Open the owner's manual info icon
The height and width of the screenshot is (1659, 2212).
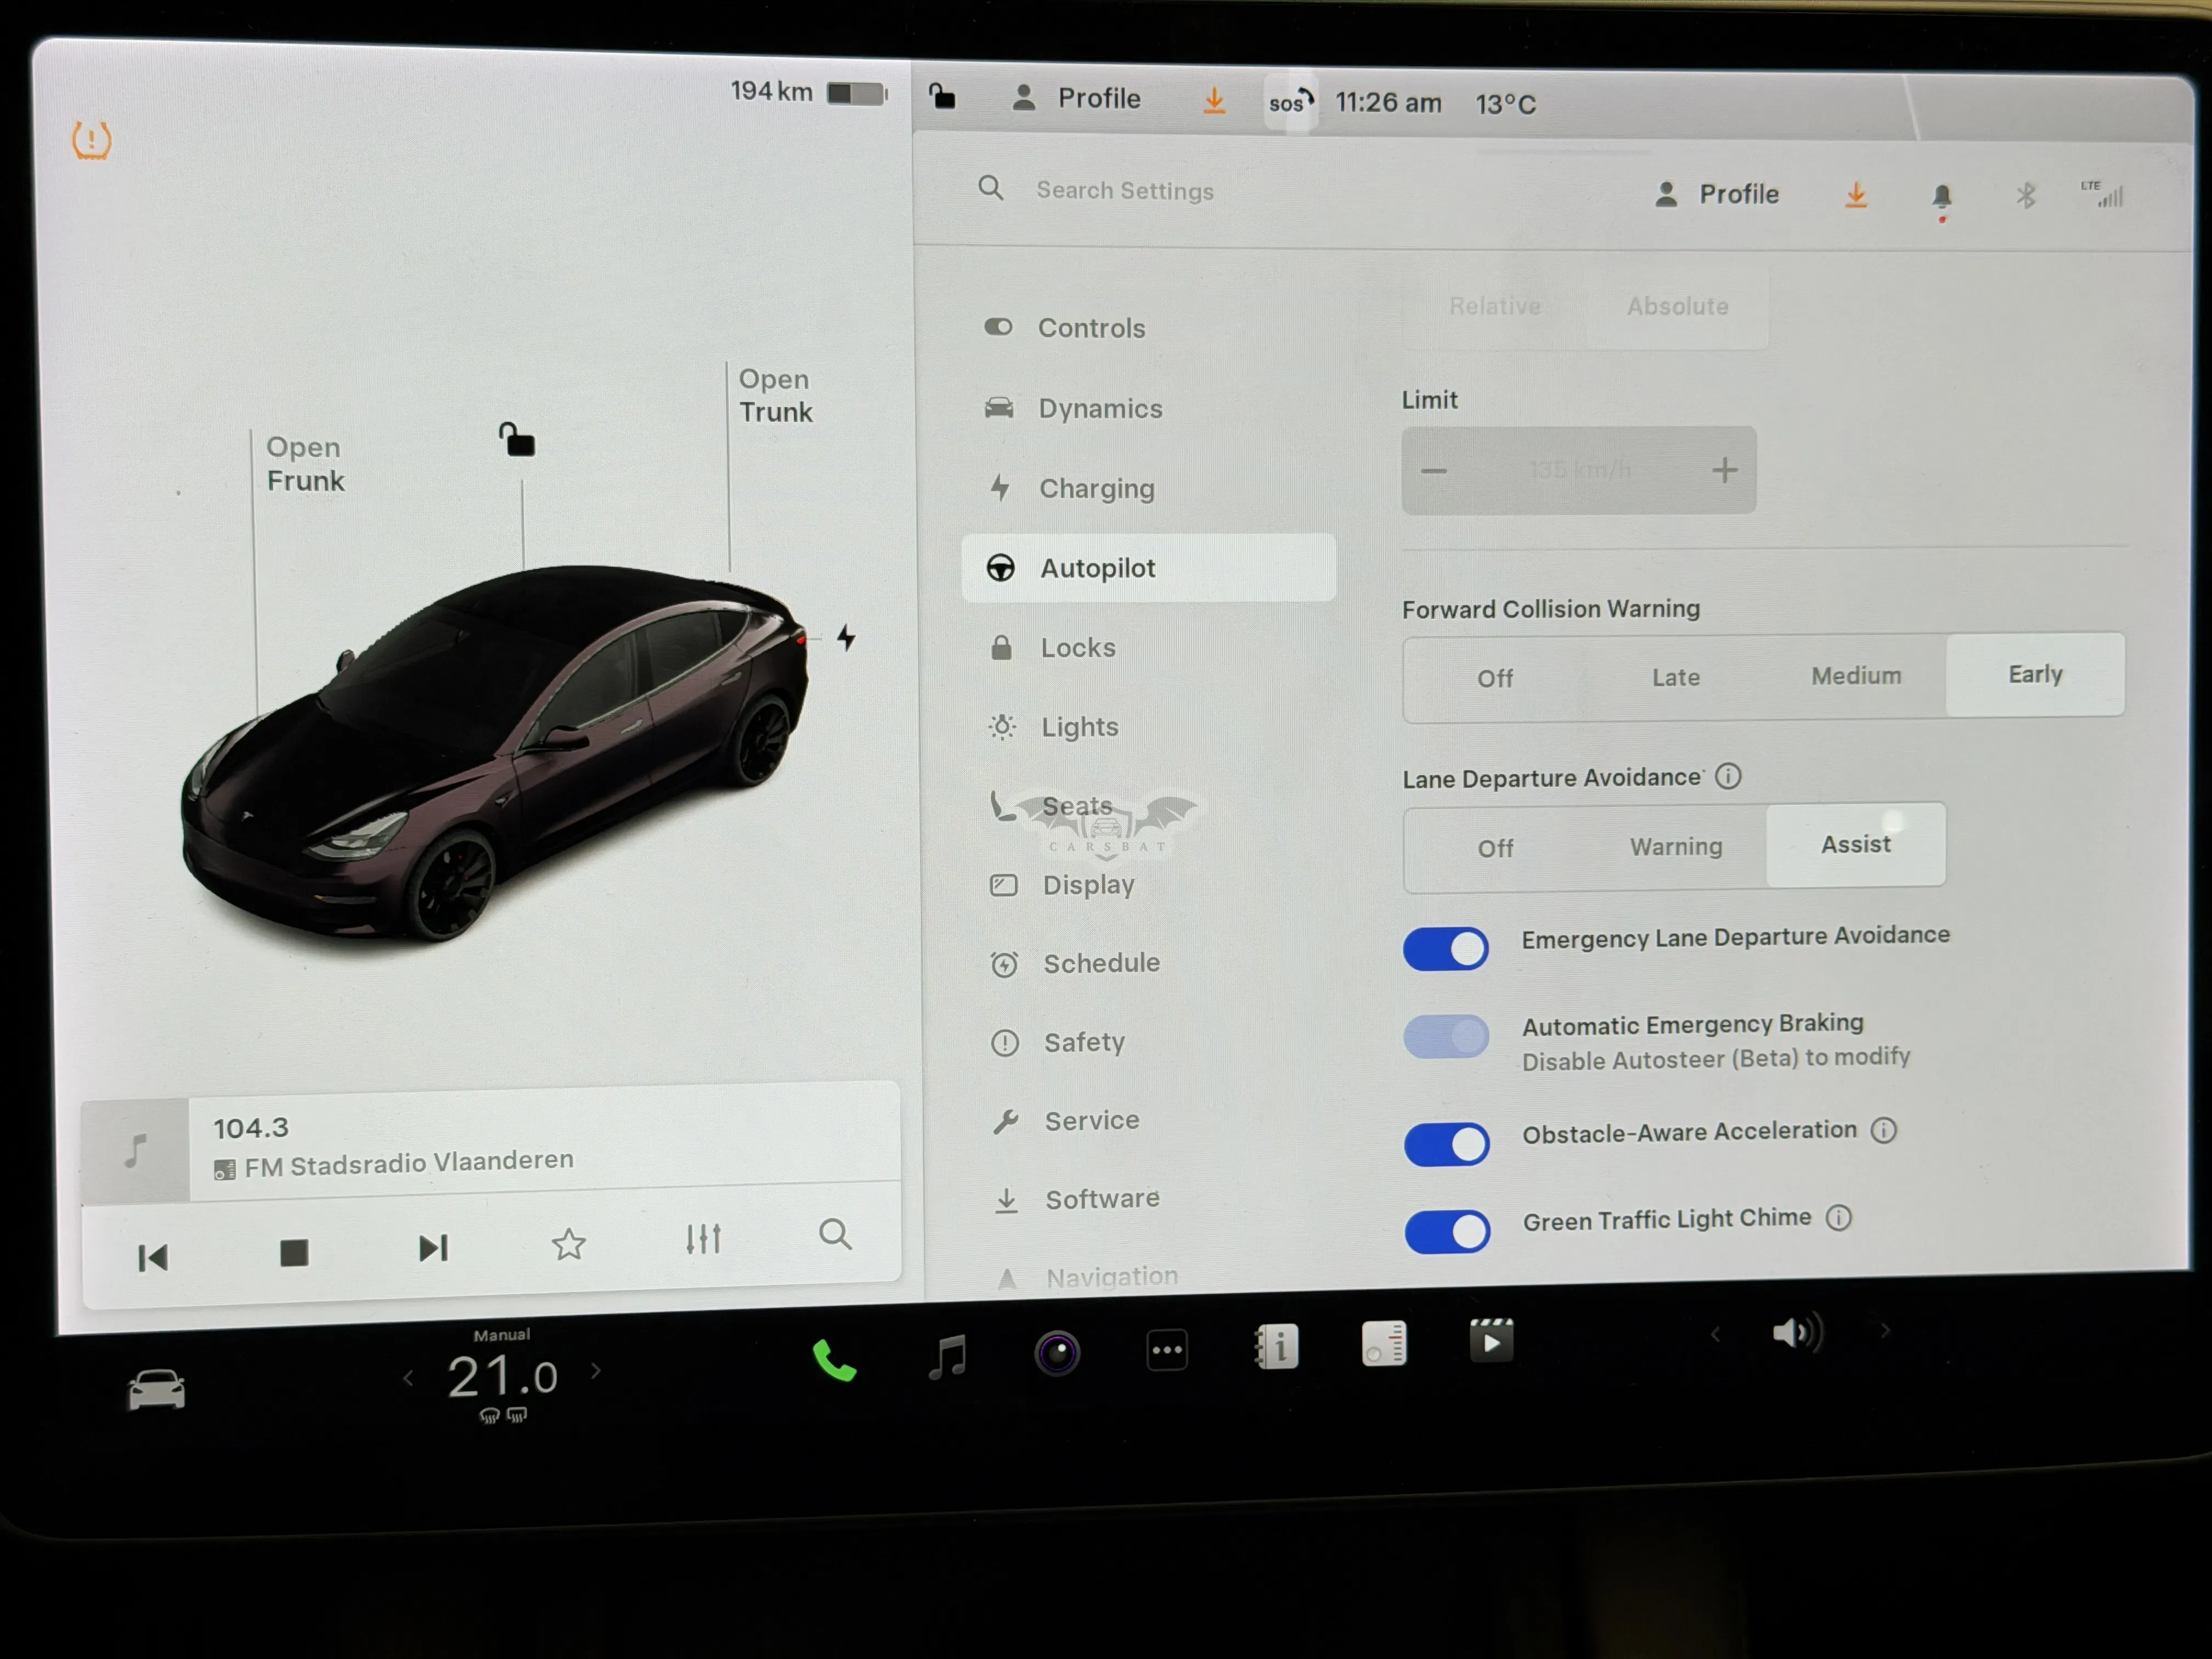coord(1277,1346)
